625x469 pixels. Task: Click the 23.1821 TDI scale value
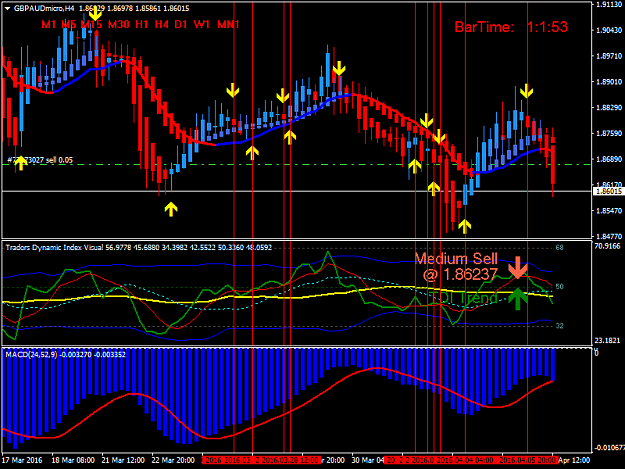click(x=607, y=341)
